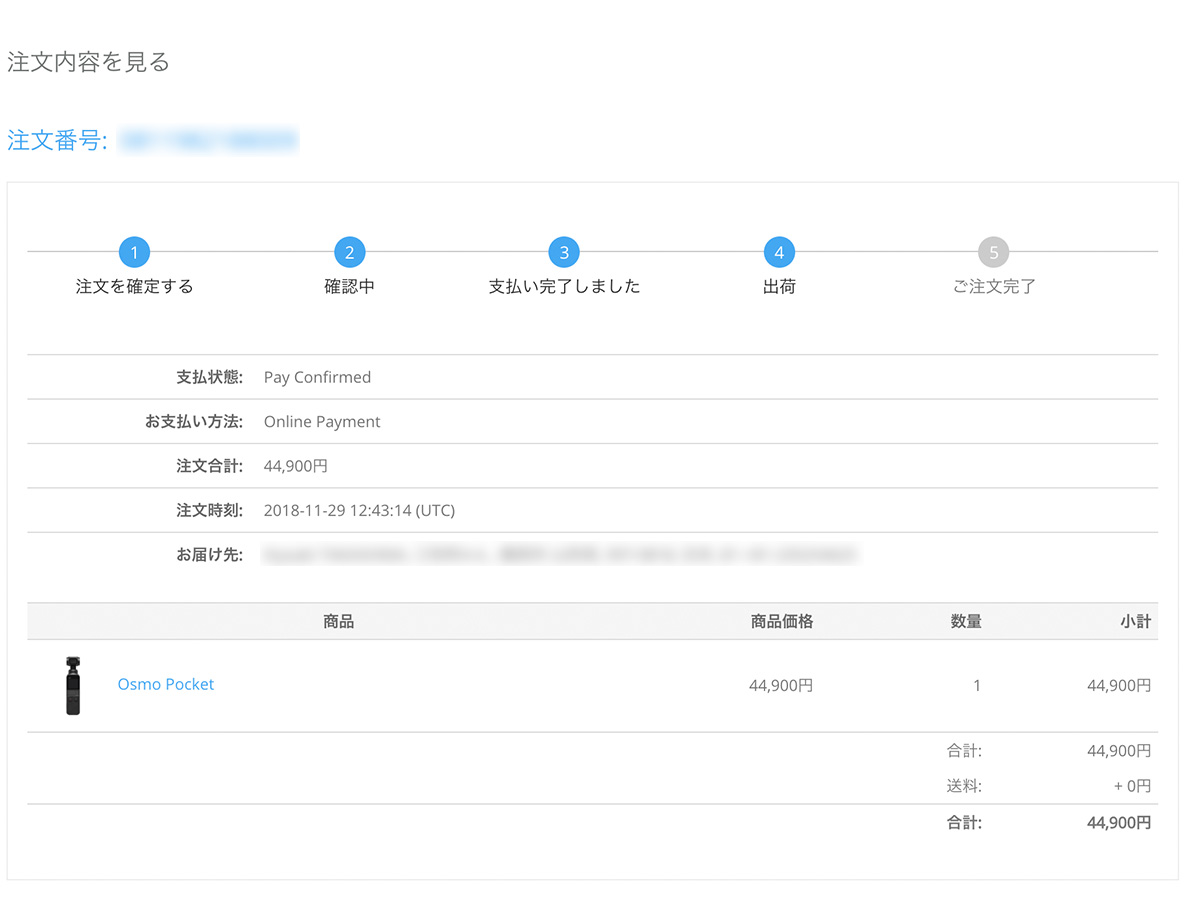The width and height of the screenshot is (1200, 900).
Task: Click the 出荷 step label
Action: (x=779, y=287)
